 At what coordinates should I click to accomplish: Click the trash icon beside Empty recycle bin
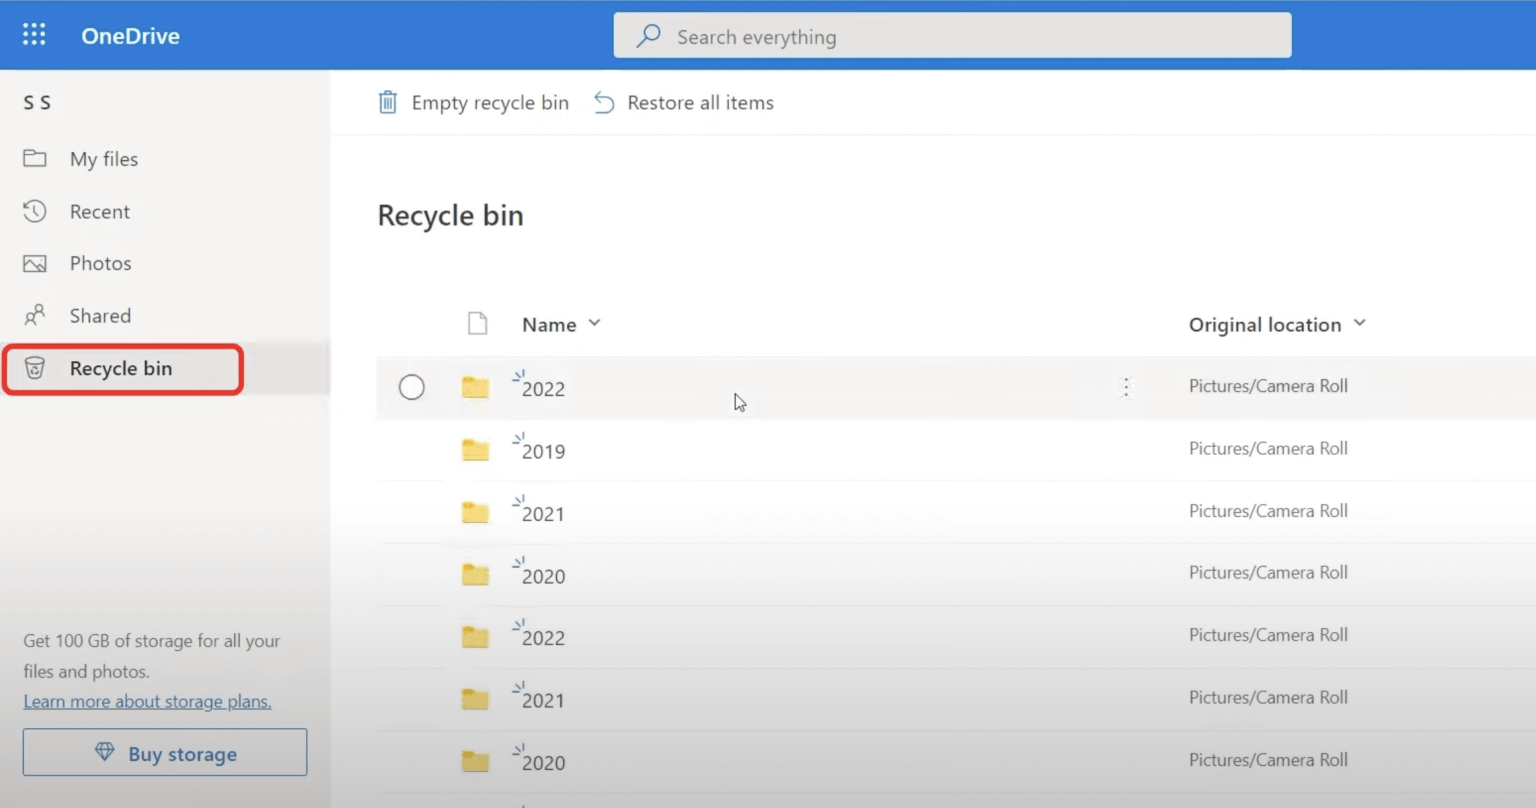tap(388, 102)
